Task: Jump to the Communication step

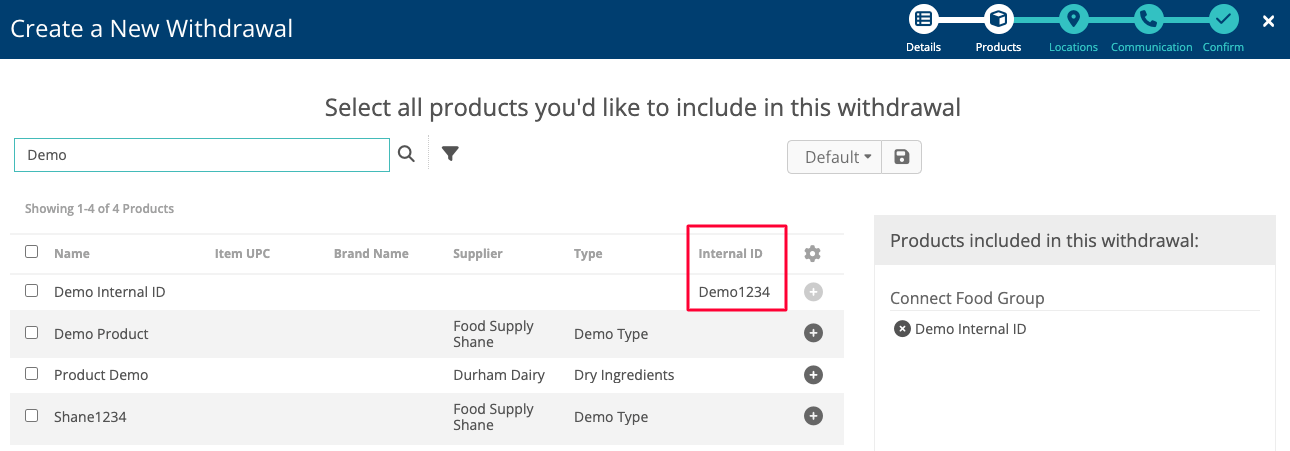Action: pos(1149,19)
